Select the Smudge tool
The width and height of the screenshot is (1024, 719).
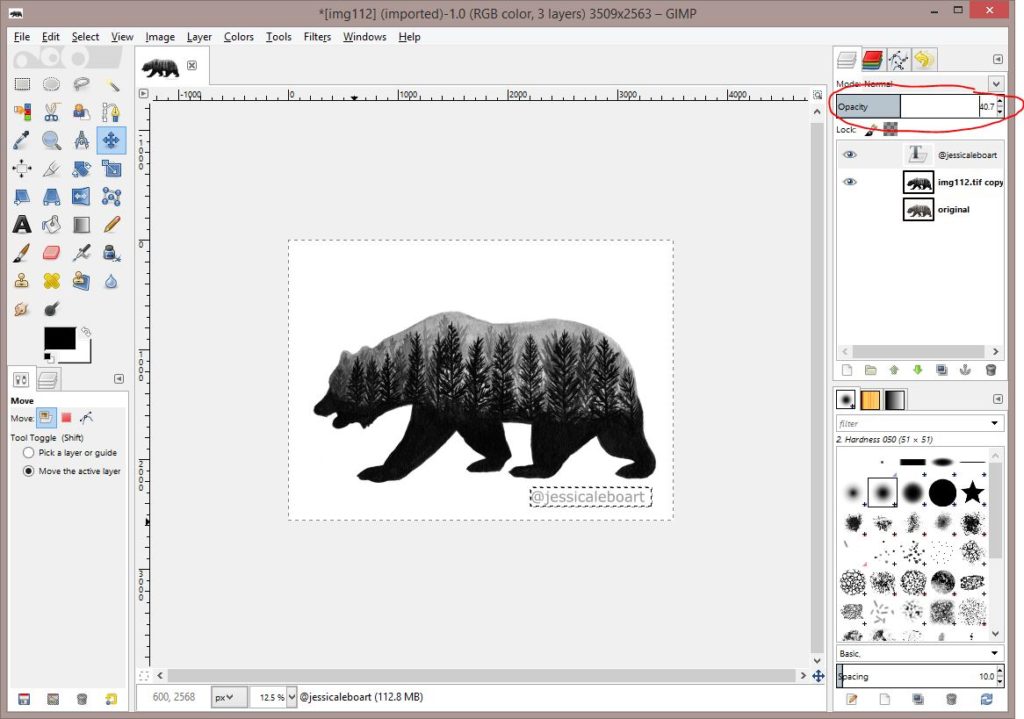coord(22,309)
